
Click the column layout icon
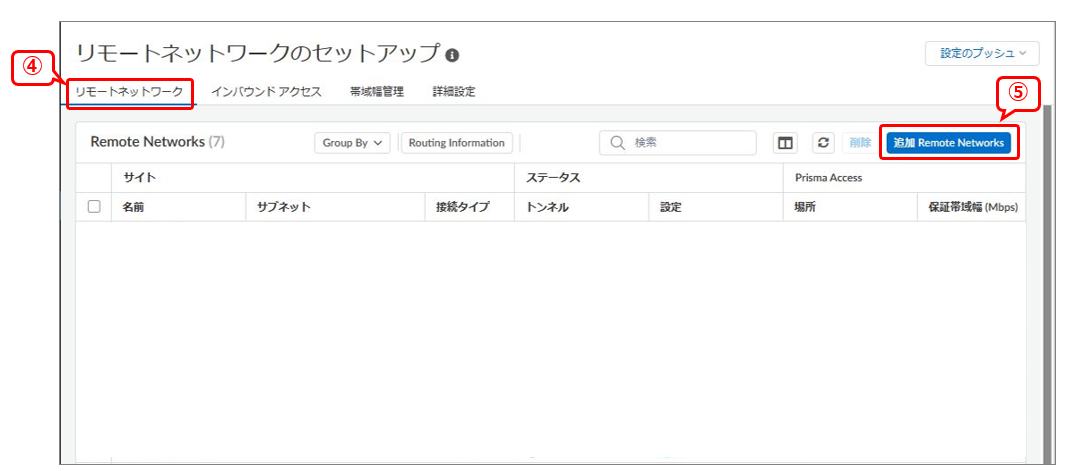tap(786, 143)
